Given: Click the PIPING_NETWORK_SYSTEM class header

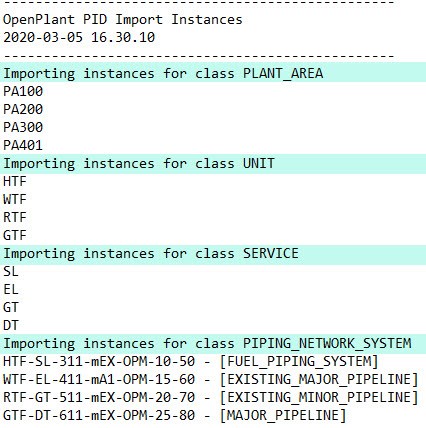Looking at the screenshot, I should (x=213, y=344).
